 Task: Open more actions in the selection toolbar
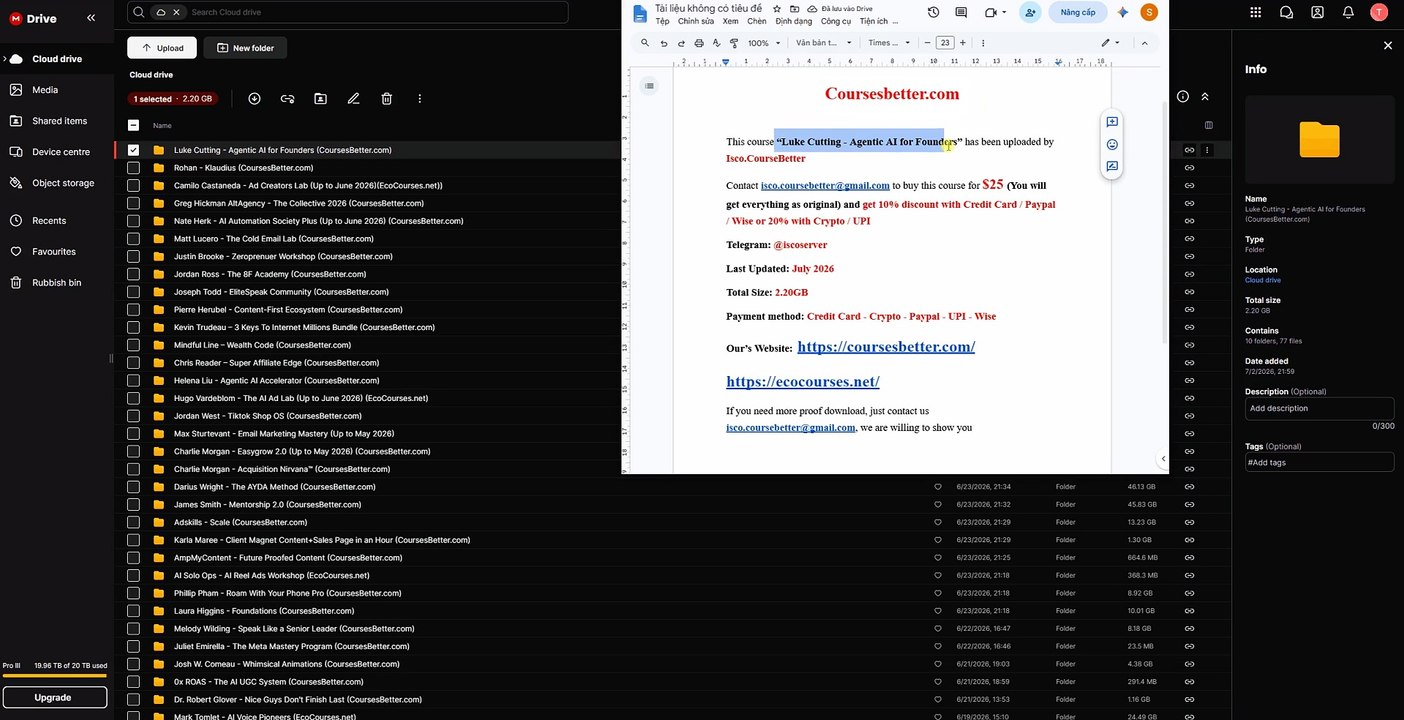click(x=420, y=98)
